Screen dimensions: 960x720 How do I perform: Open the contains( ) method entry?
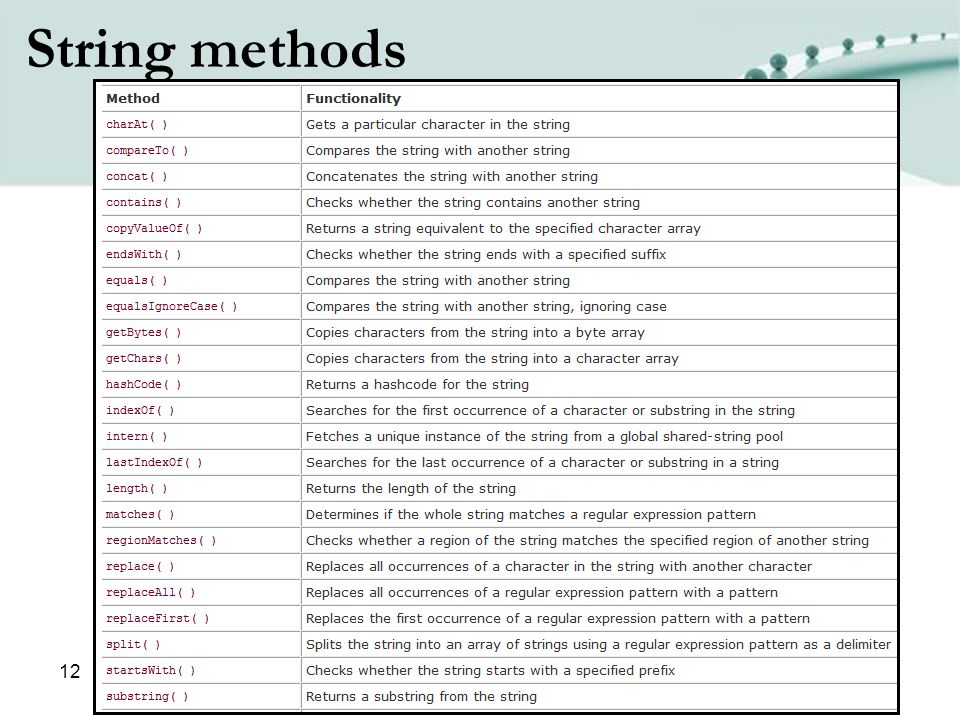[143, 203]
